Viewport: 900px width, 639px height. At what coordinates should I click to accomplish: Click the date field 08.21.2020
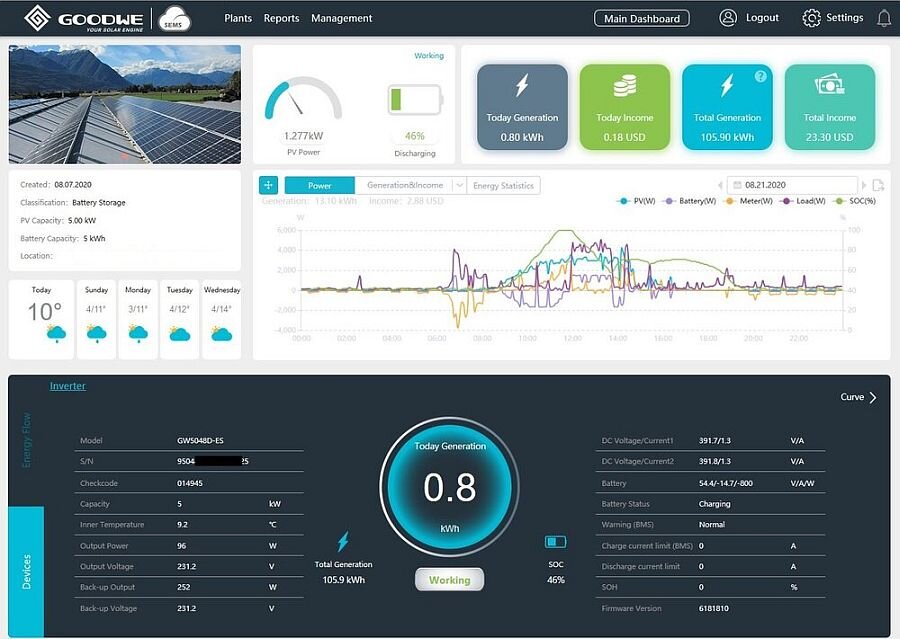(x=792, y=185)
